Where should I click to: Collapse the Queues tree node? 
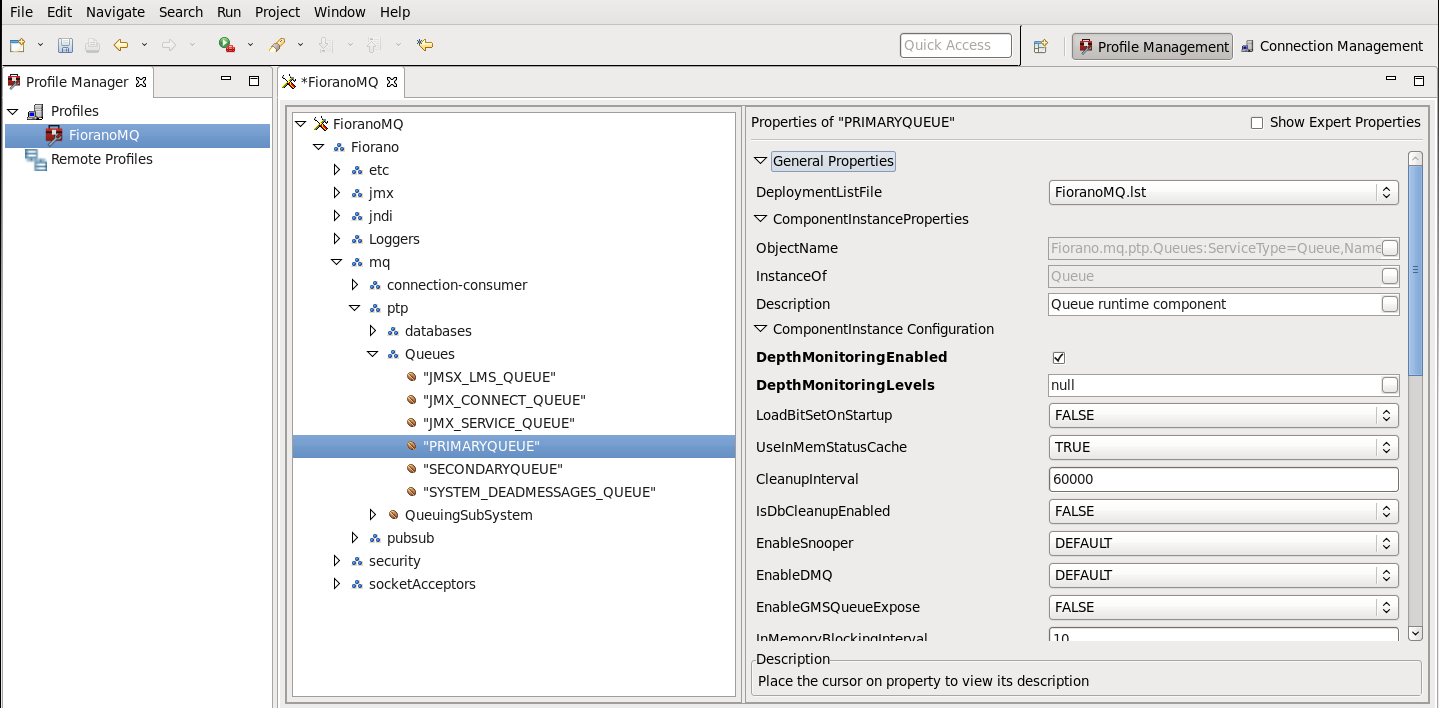373,354
